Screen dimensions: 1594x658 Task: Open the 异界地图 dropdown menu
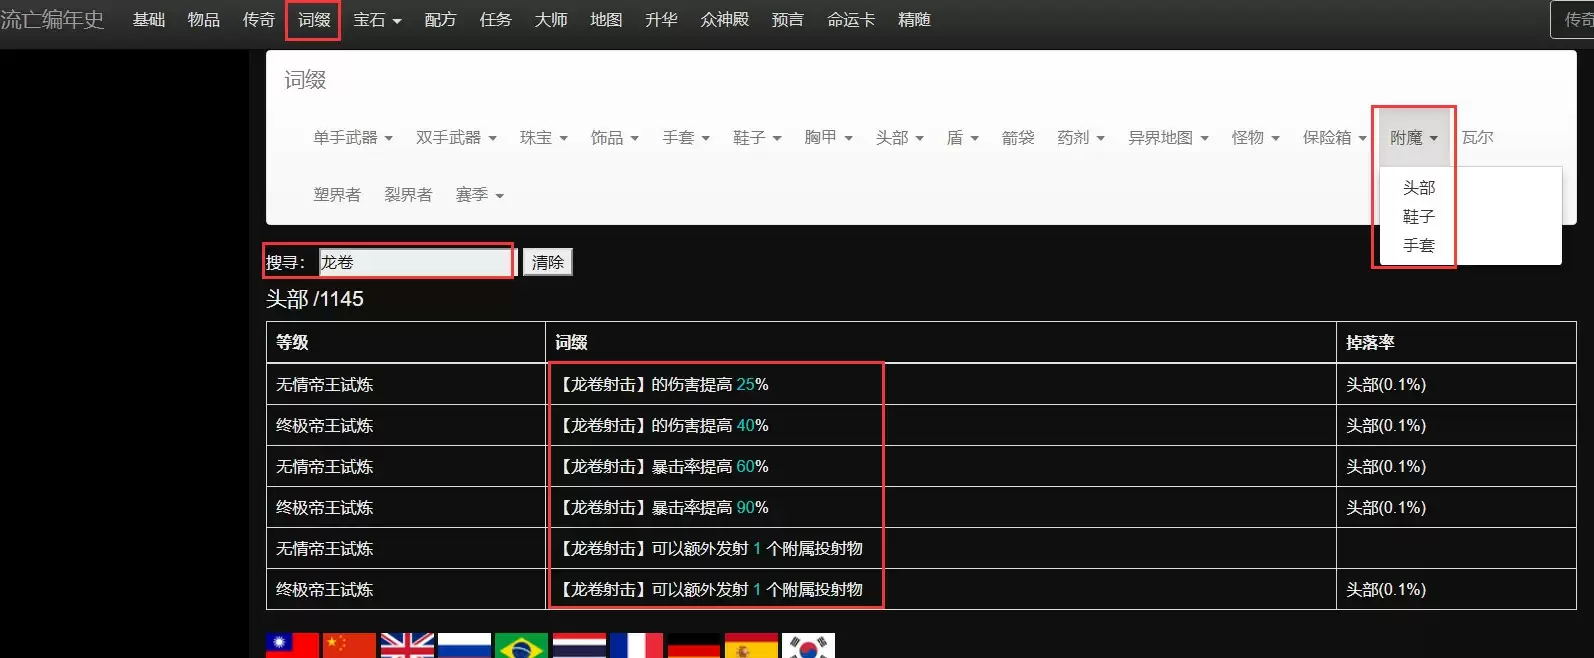coord(1168,138)
